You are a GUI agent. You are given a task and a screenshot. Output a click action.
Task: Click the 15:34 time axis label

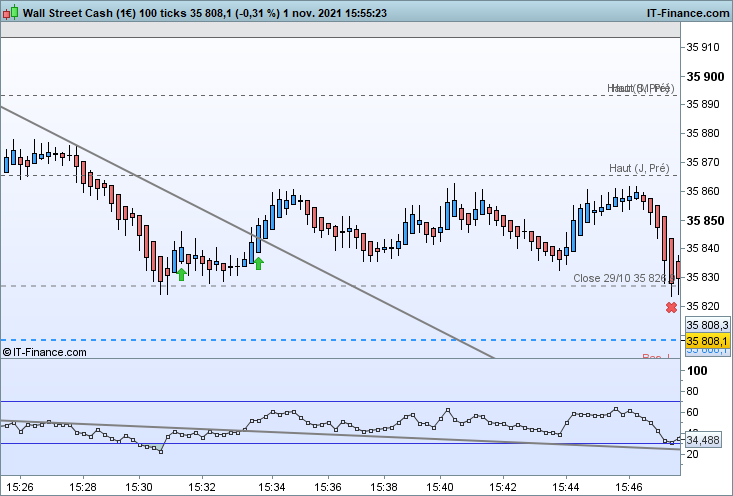(272, 487)
